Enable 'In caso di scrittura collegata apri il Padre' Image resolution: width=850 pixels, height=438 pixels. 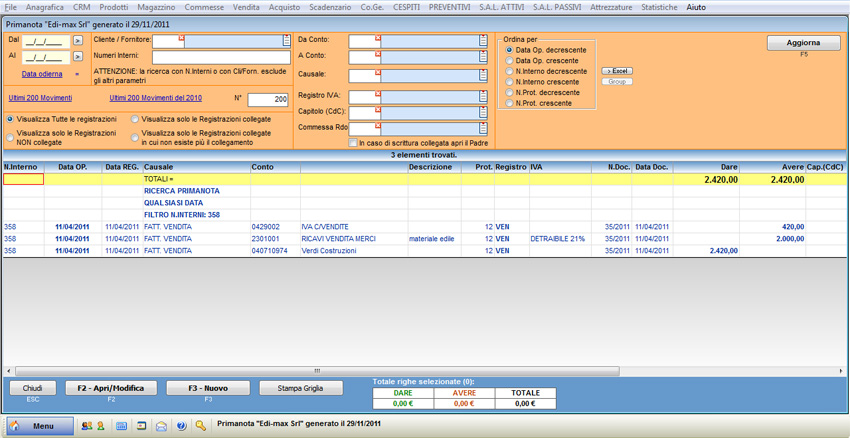353,143
